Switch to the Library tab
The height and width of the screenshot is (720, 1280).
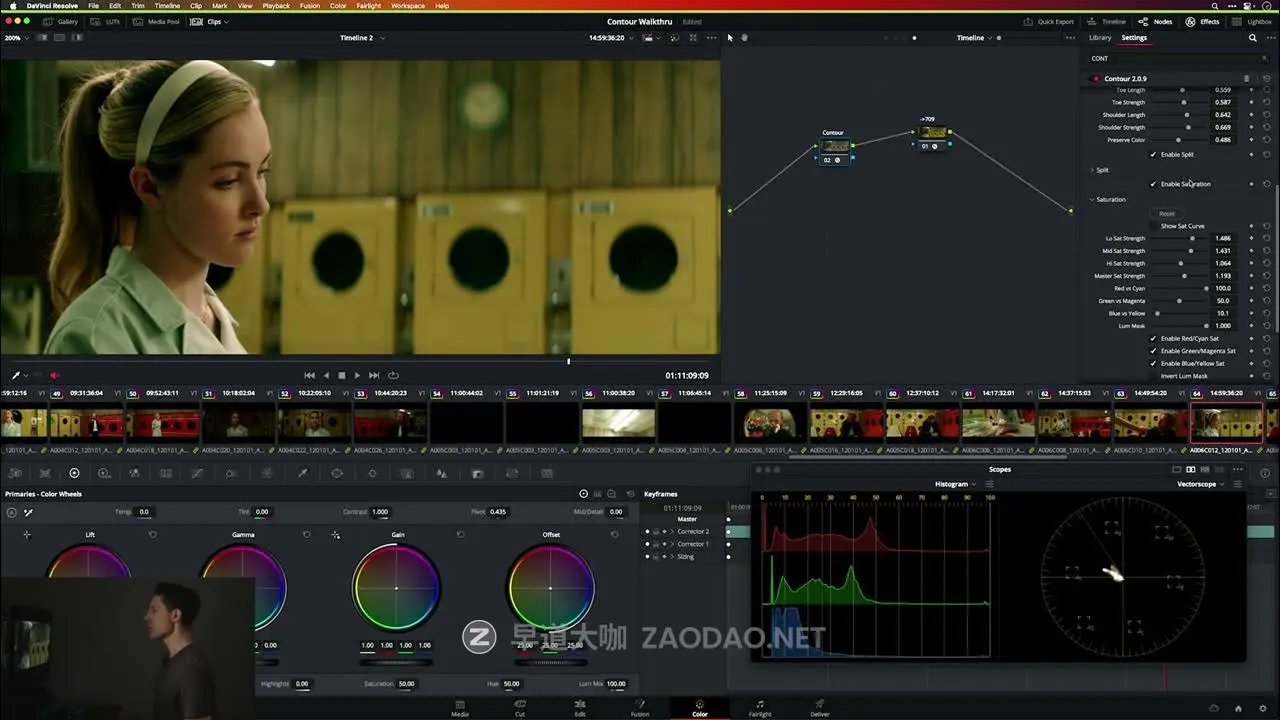(1100, 38)
